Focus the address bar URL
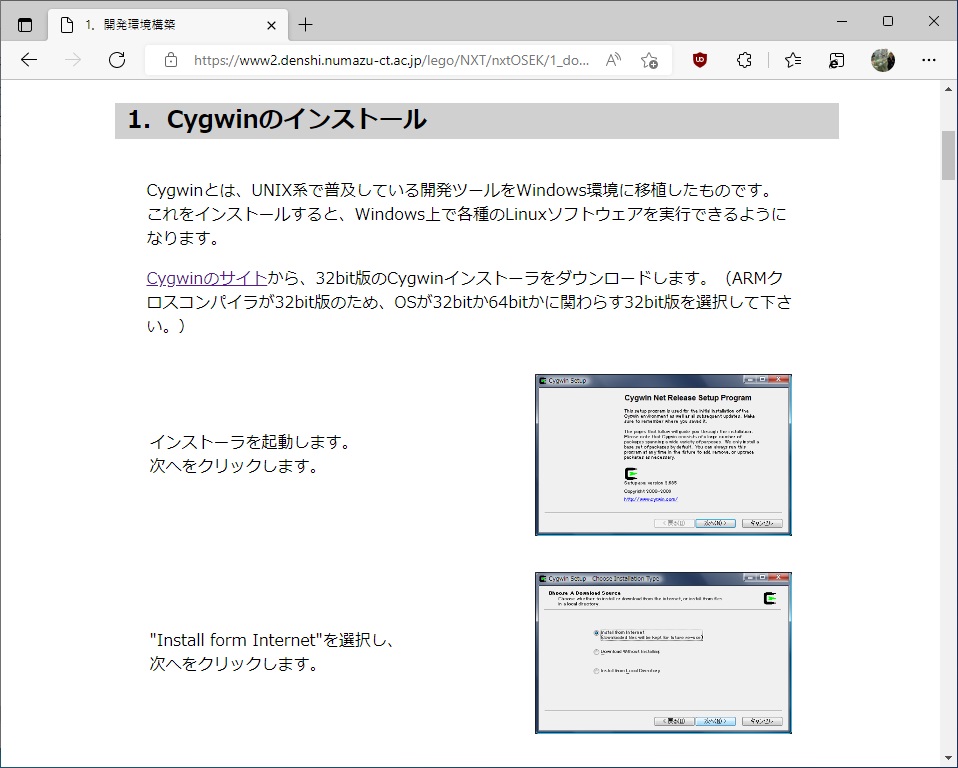 [x=391, y=60]
